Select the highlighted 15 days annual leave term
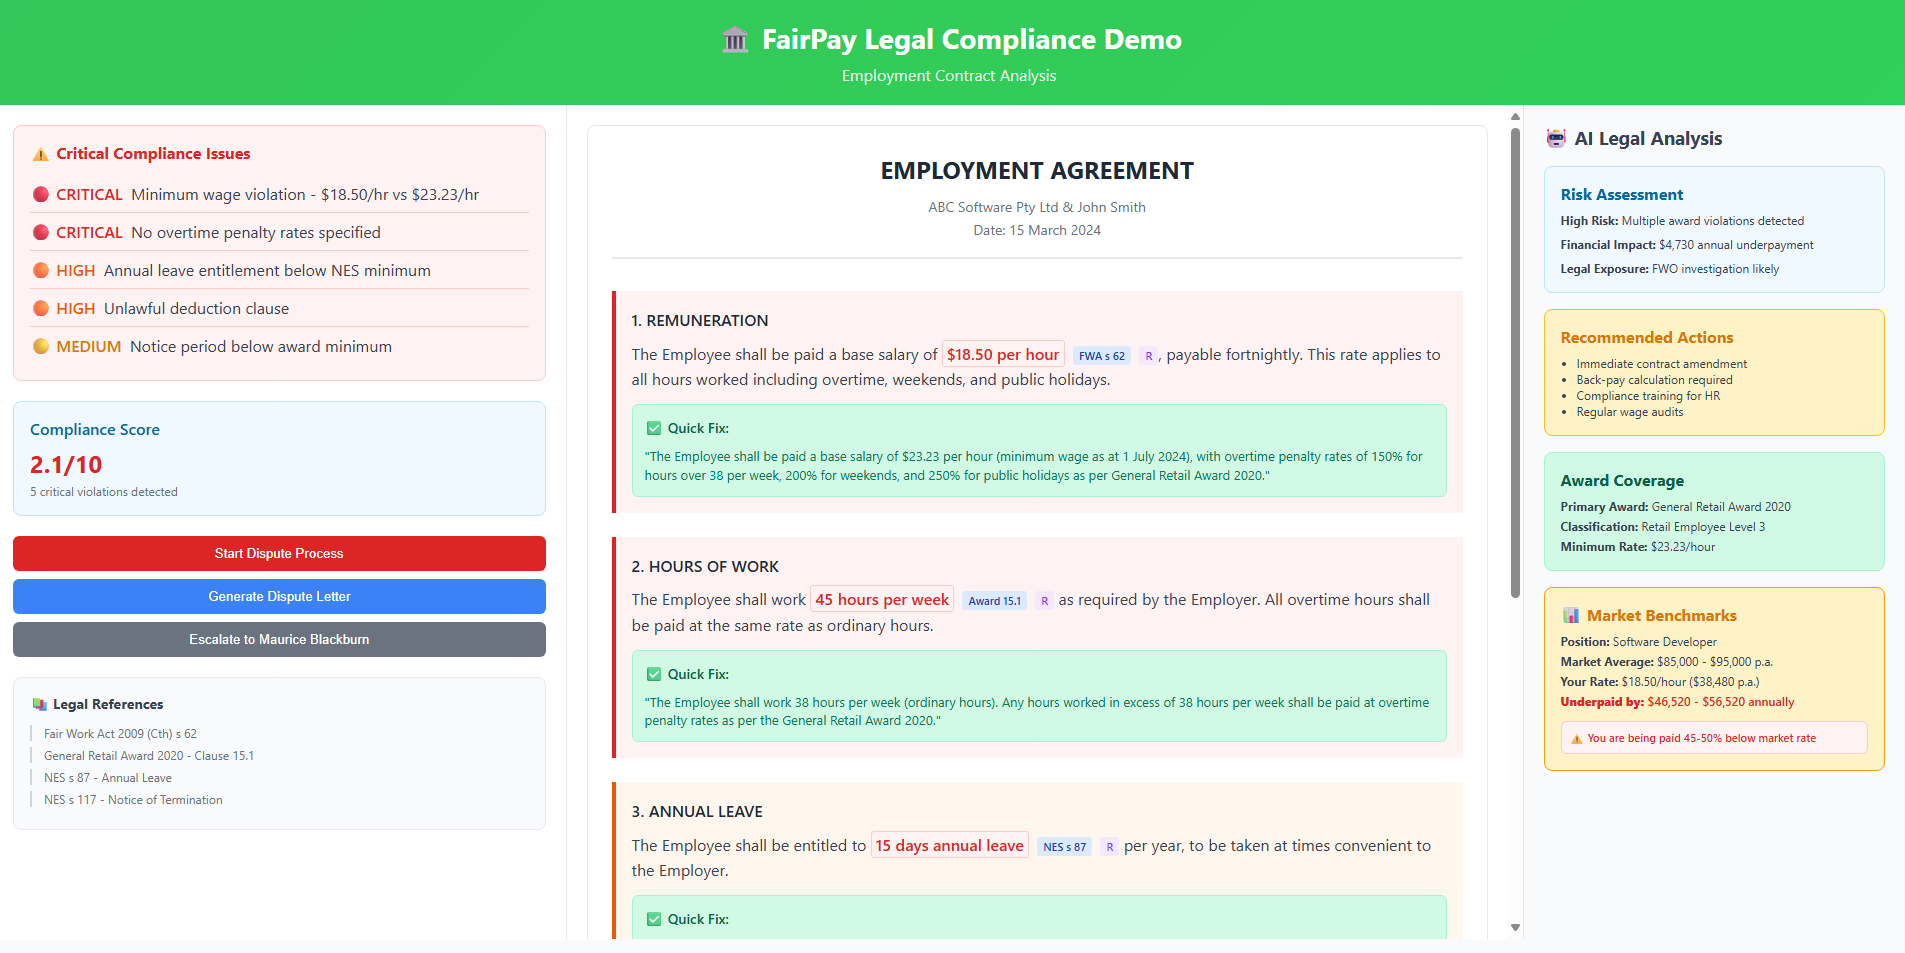Screen dimensions: 1905x953 [x=950, y=845]
